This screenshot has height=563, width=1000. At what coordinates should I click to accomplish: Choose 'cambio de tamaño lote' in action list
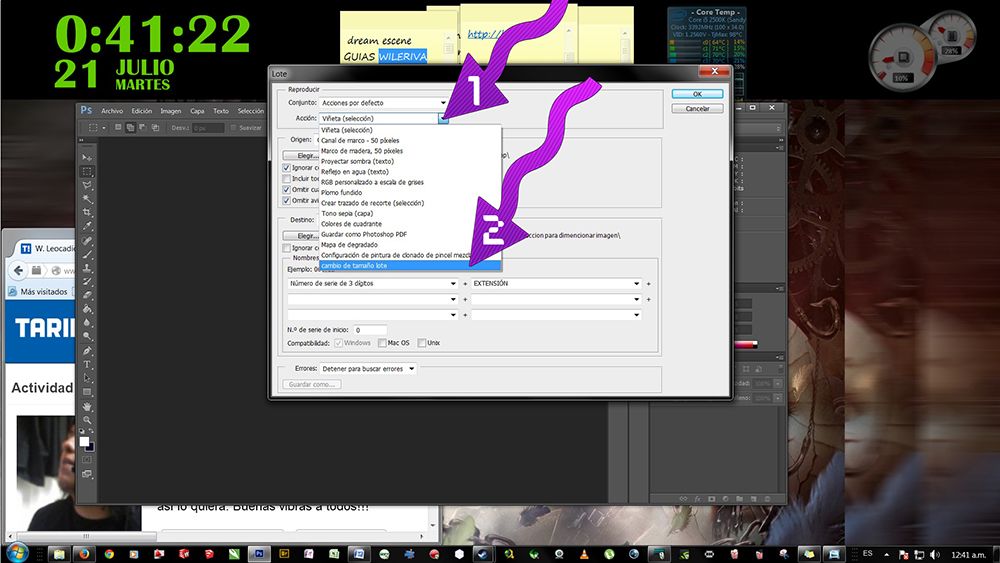pyautogui.click(x=409, y=265)
